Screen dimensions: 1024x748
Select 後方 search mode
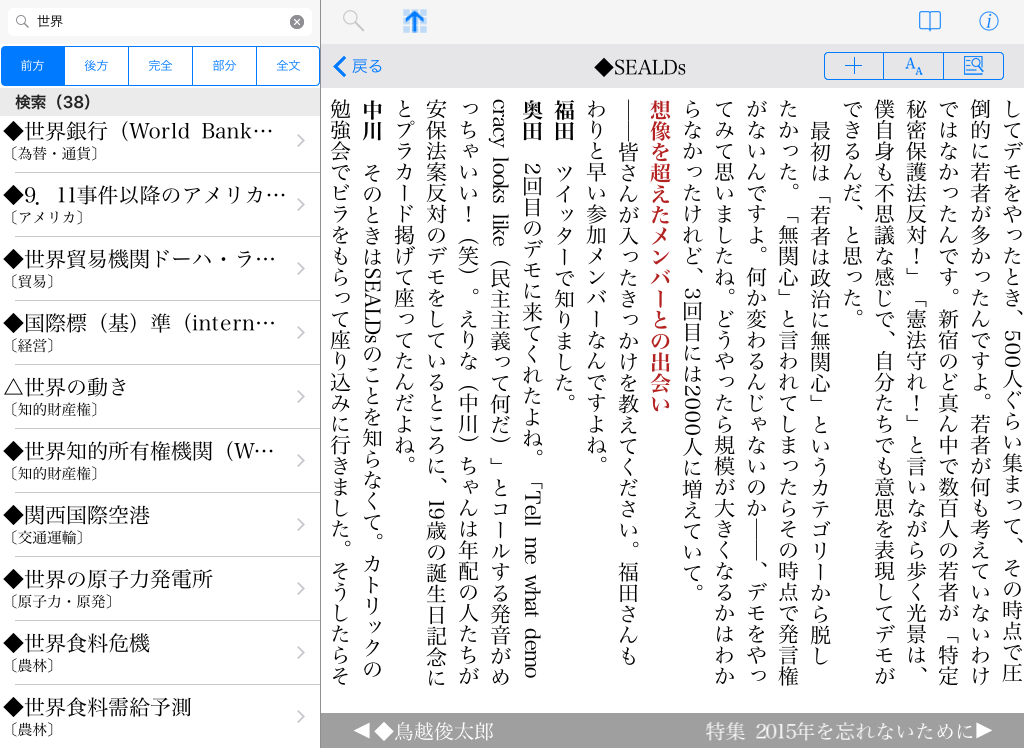(x=96, y=66)
